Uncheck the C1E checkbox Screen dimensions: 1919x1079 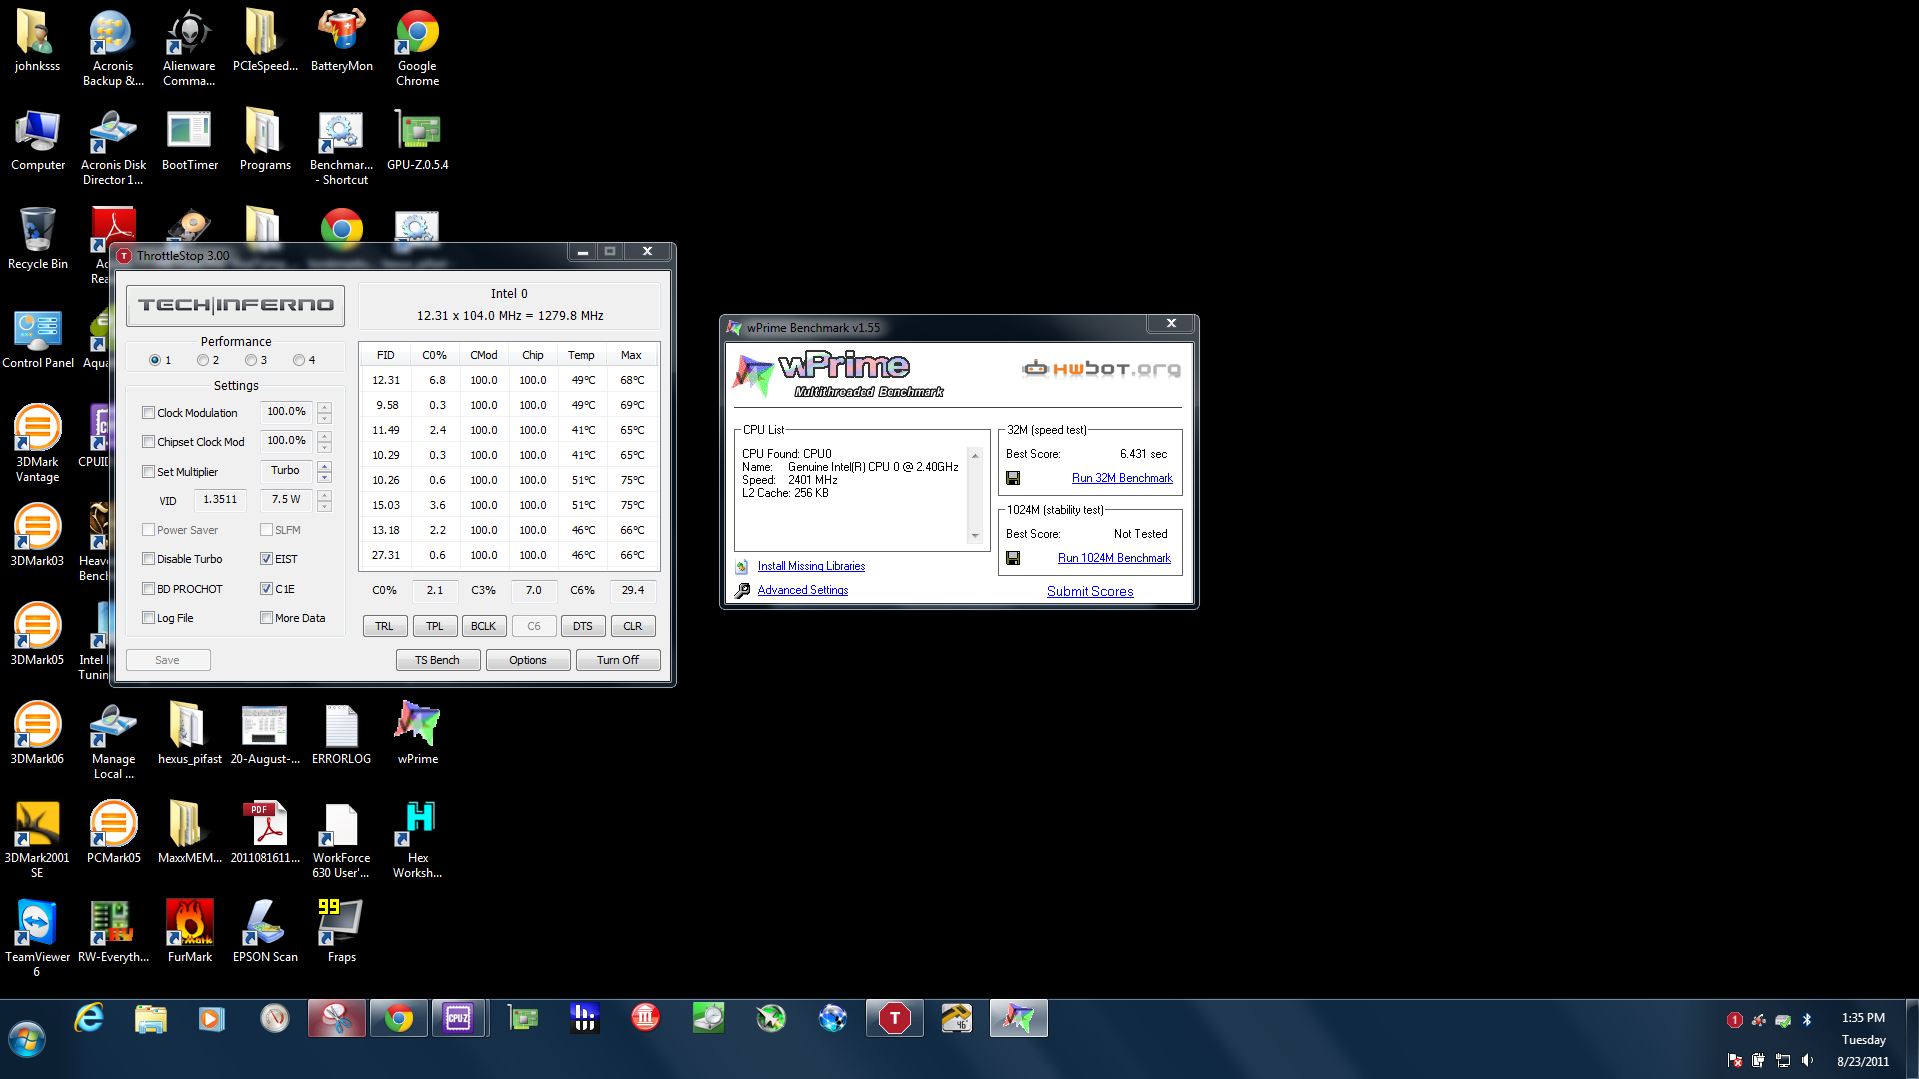point(266,588)
